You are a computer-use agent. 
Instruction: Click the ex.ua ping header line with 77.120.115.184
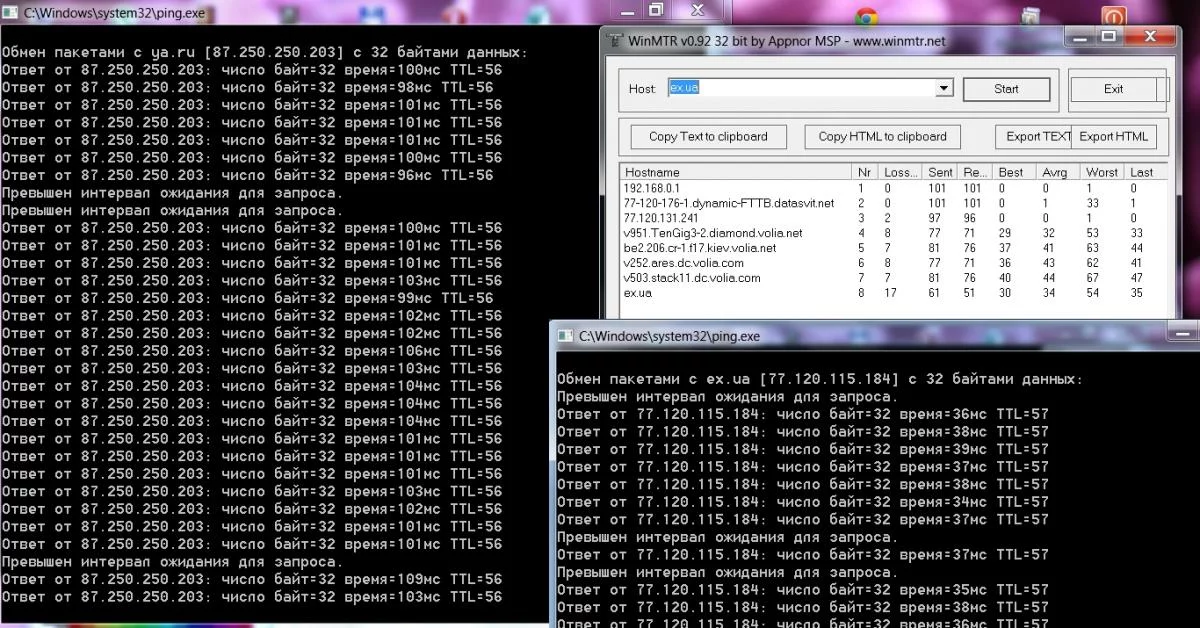819,379
